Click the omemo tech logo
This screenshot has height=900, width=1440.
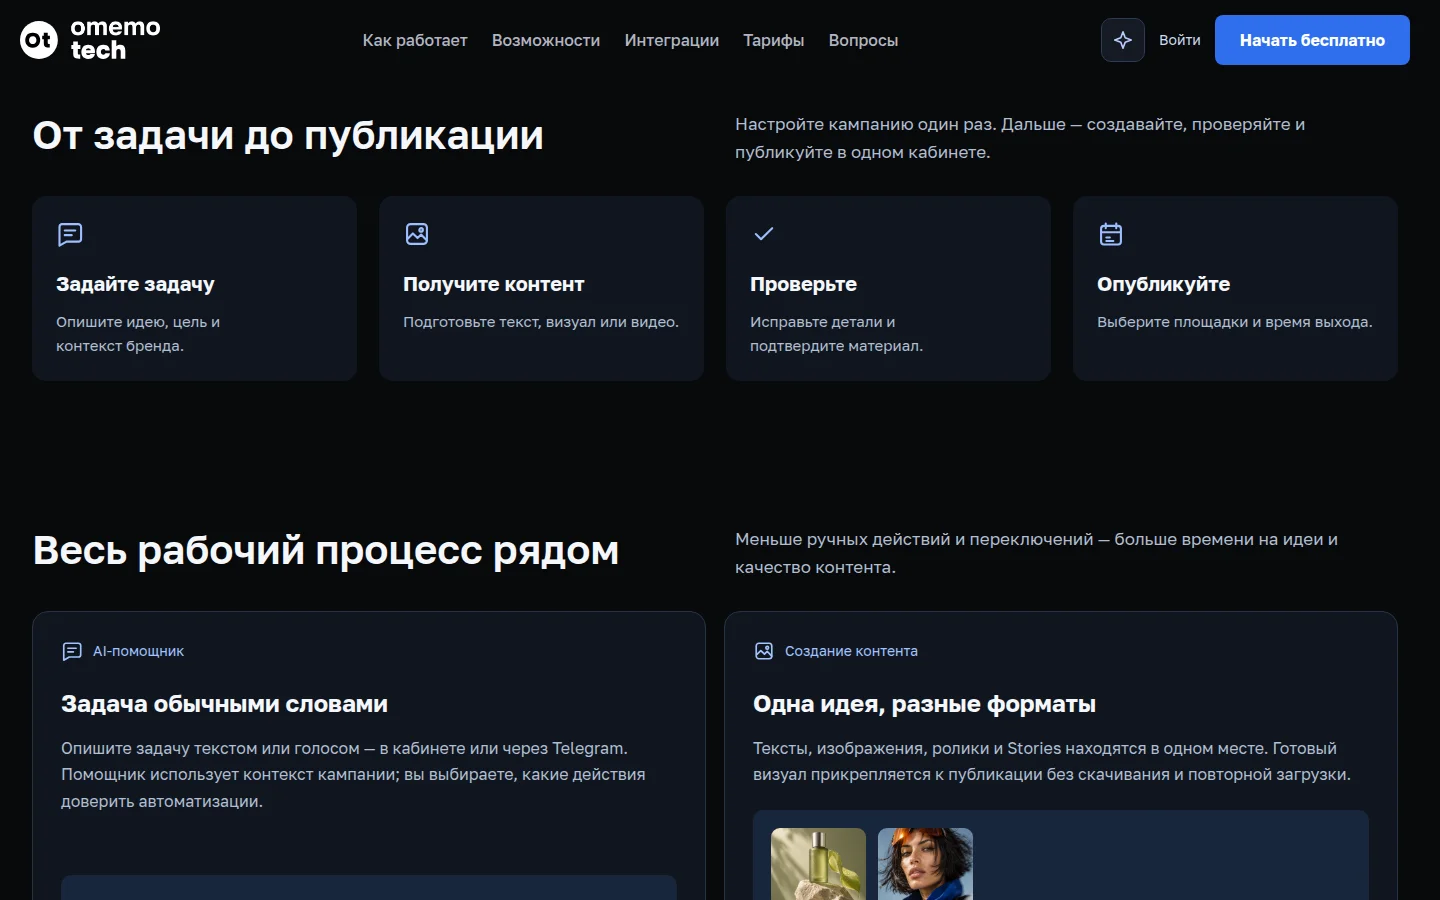[x=90, y=40]
